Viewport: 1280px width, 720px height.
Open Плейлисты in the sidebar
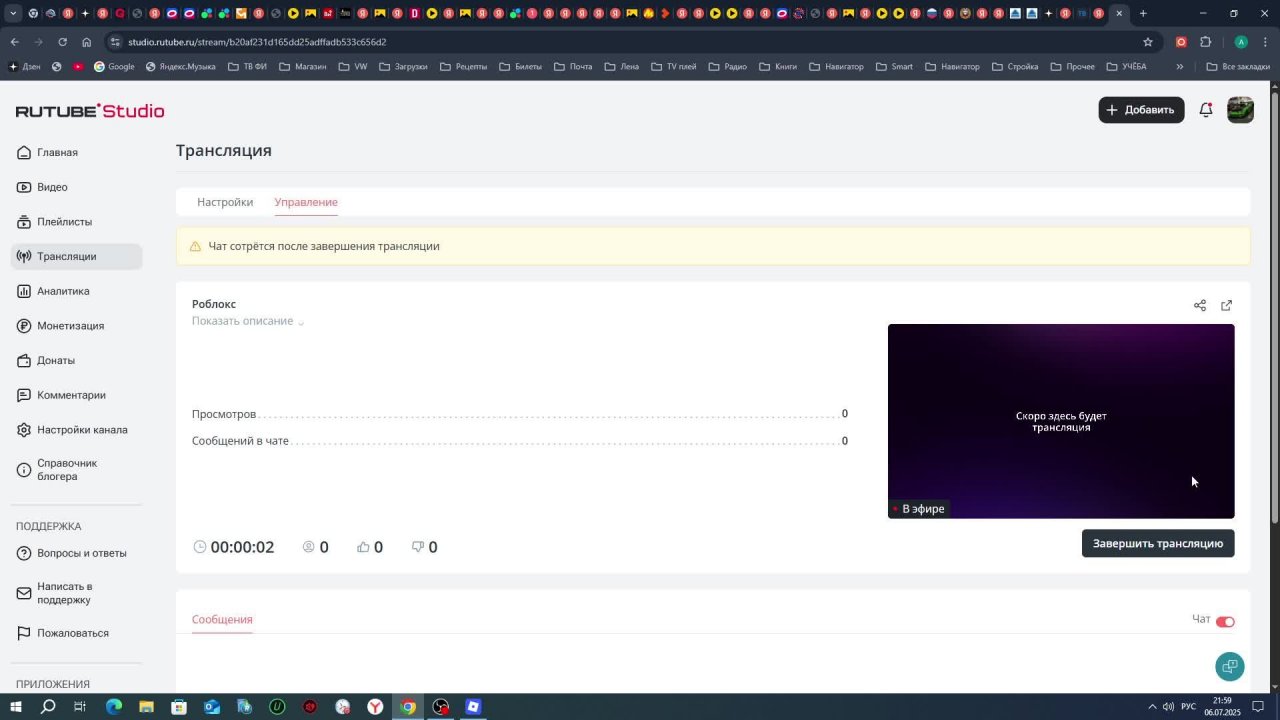click(x=76, y=222)
